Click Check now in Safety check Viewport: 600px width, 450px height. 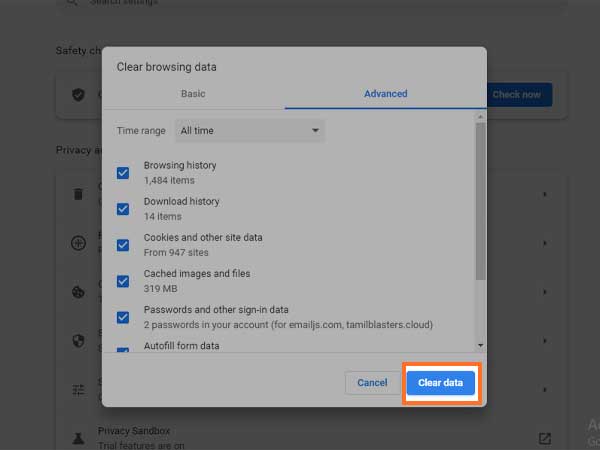(x=520, y=95)
